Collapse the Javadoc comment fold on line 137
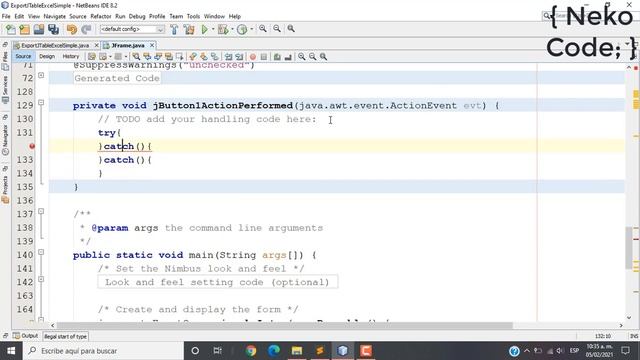The image size is (640, 360). point(41,211)
